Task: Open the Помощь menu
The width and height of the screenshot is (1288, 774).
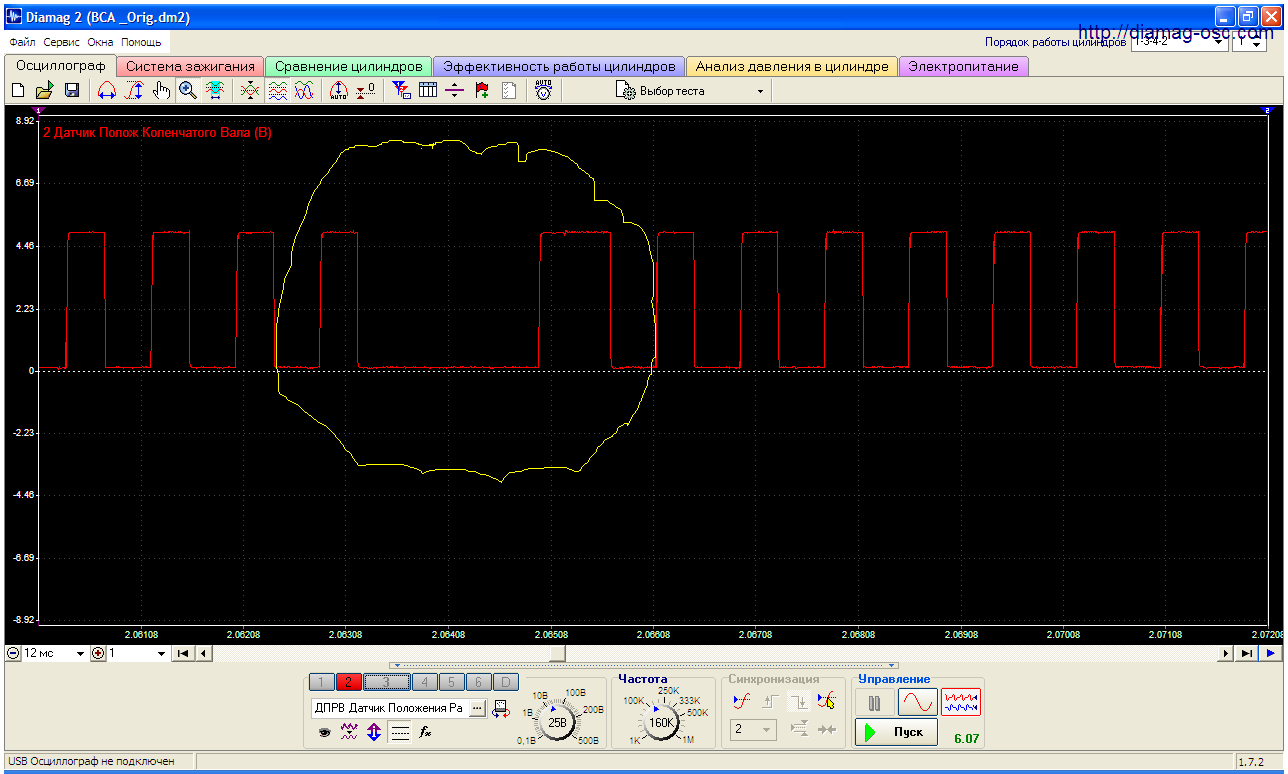Action: 141,43
